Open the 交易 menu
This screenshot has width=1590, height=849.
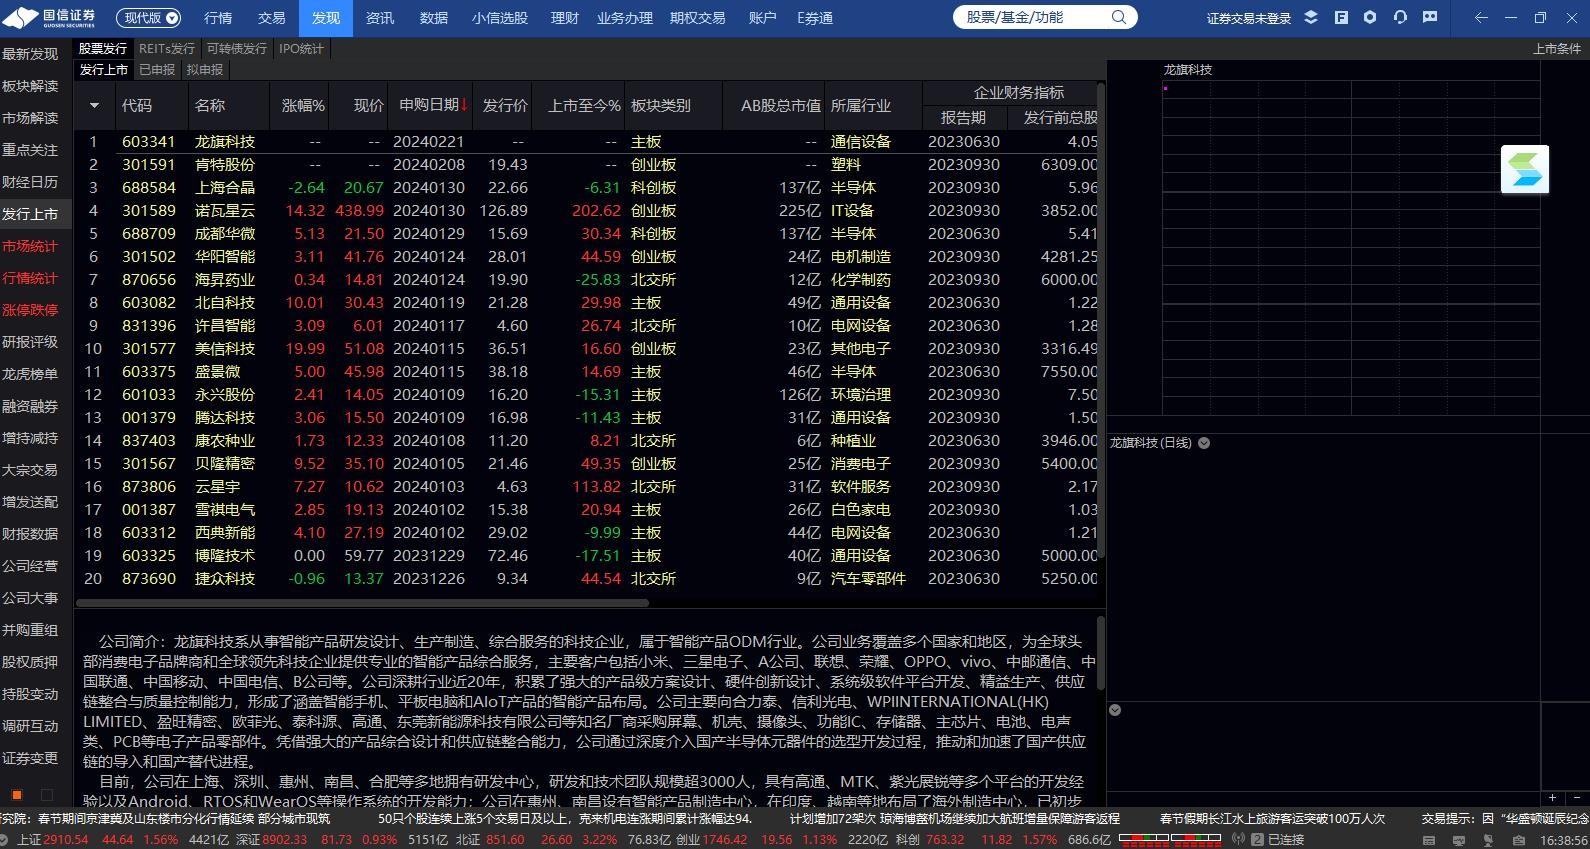tap(272, 18)
